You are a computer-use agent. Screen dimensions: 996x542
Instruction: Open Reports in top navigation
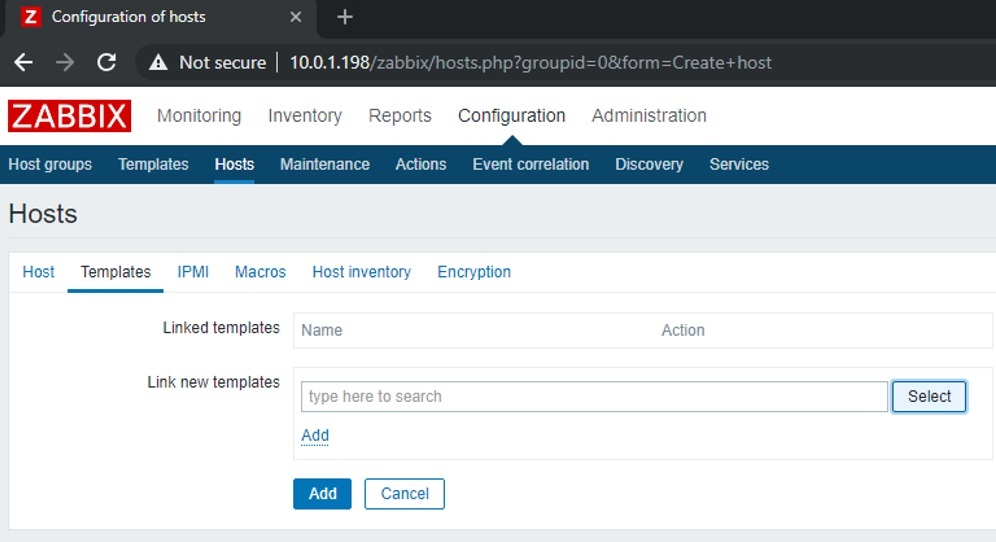400,116
